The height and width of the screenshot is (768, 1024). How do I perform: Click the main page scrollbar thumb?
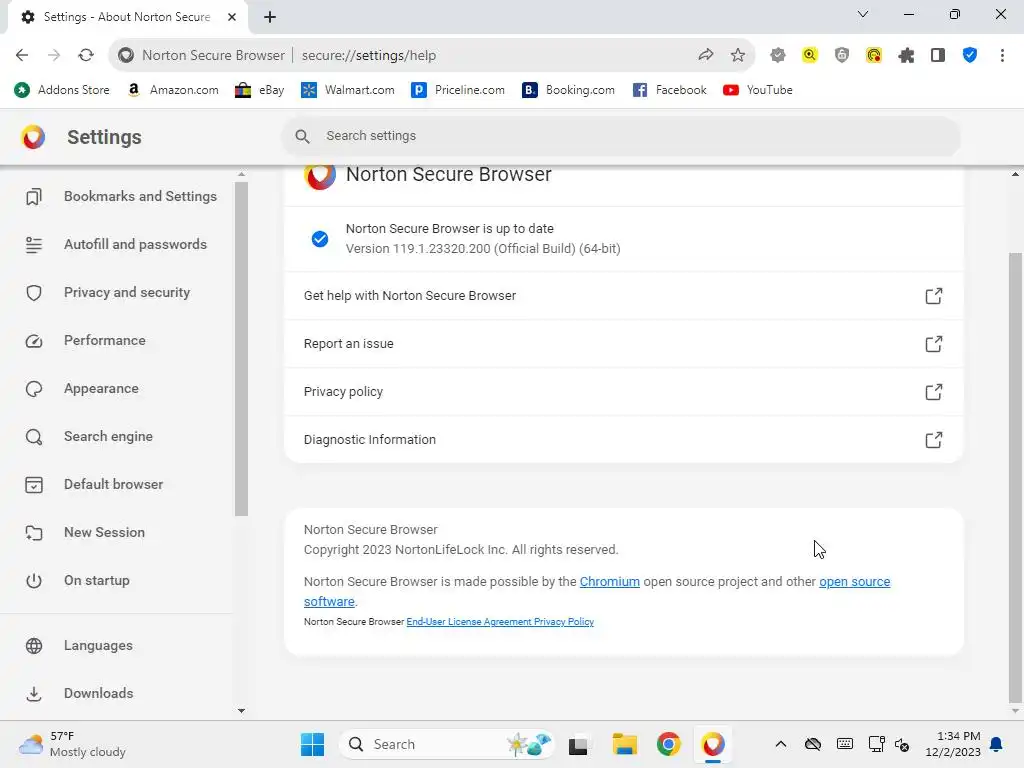1015,477
